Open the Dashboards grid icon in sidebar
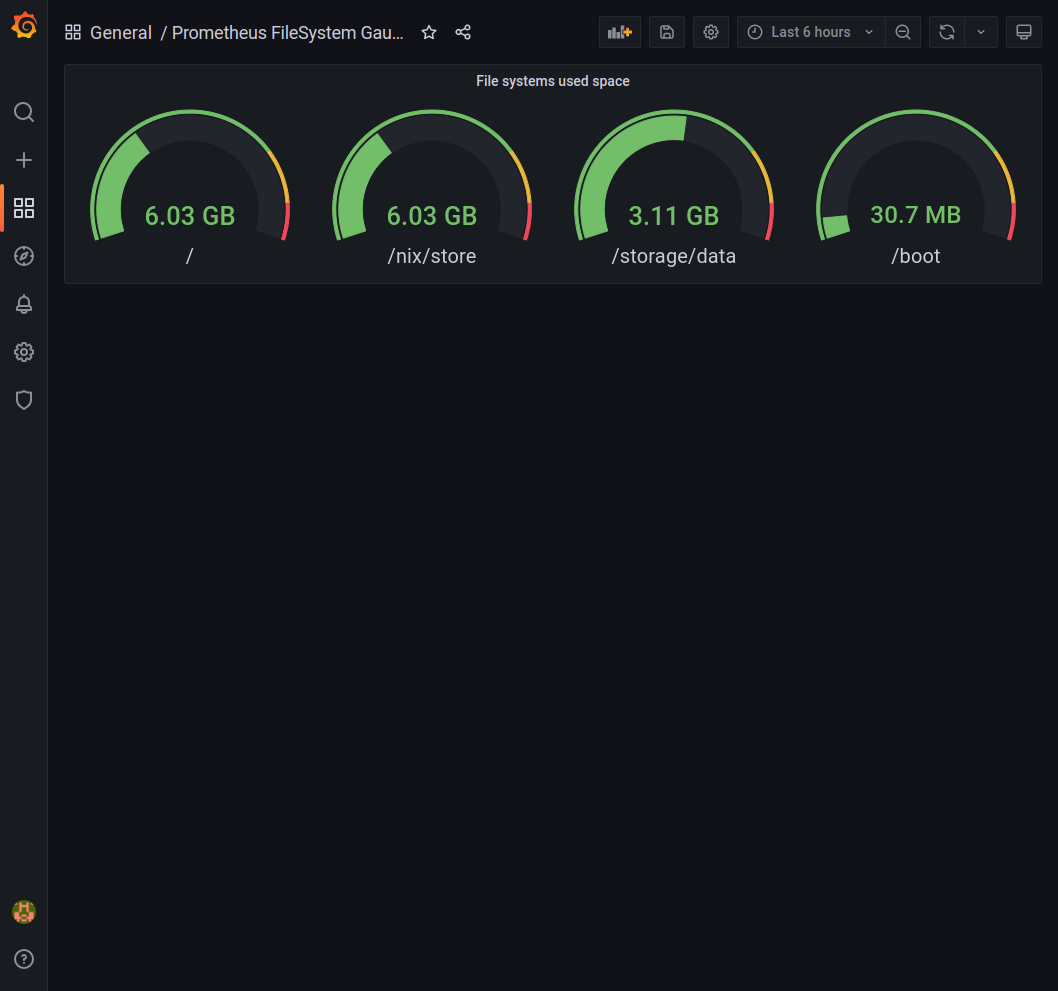 [x=24, y=208]
